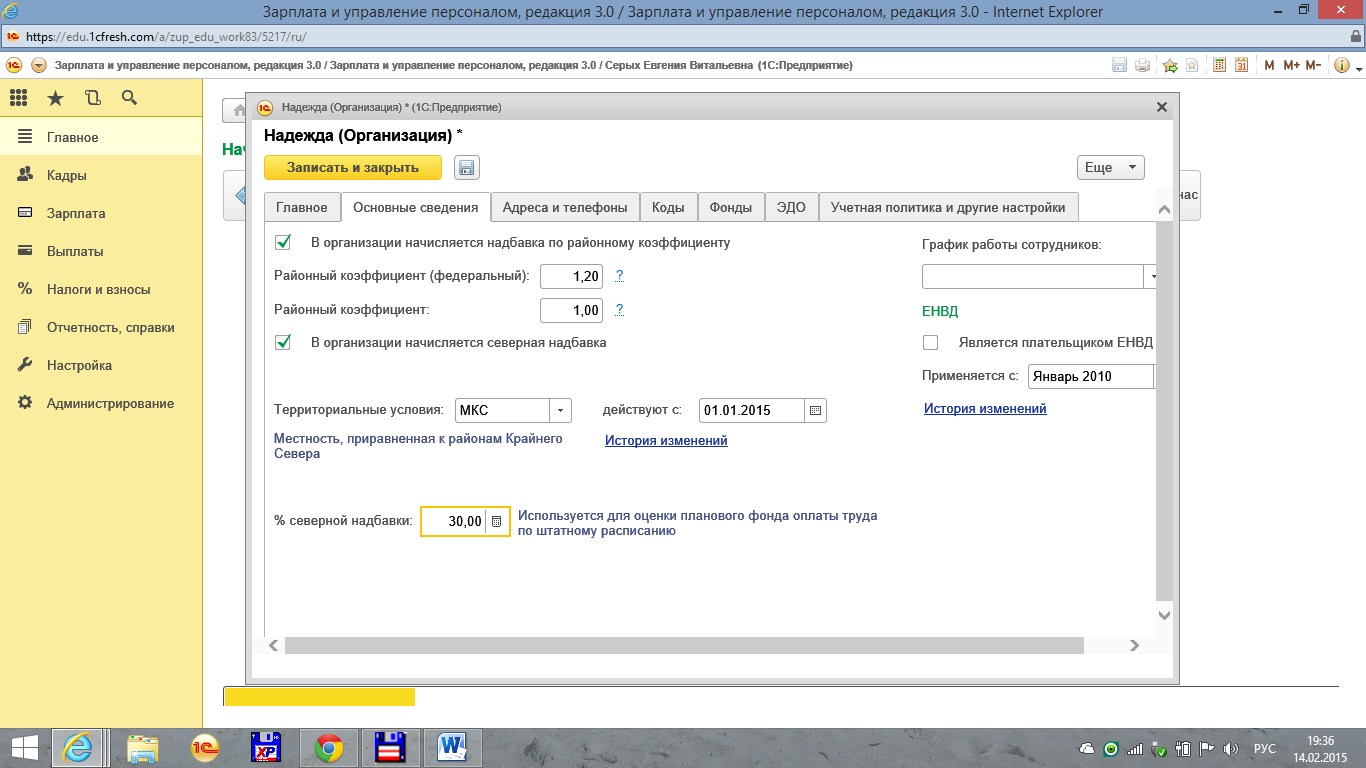
Task: Open Администрирование section in sidebar
Action: 101,403
